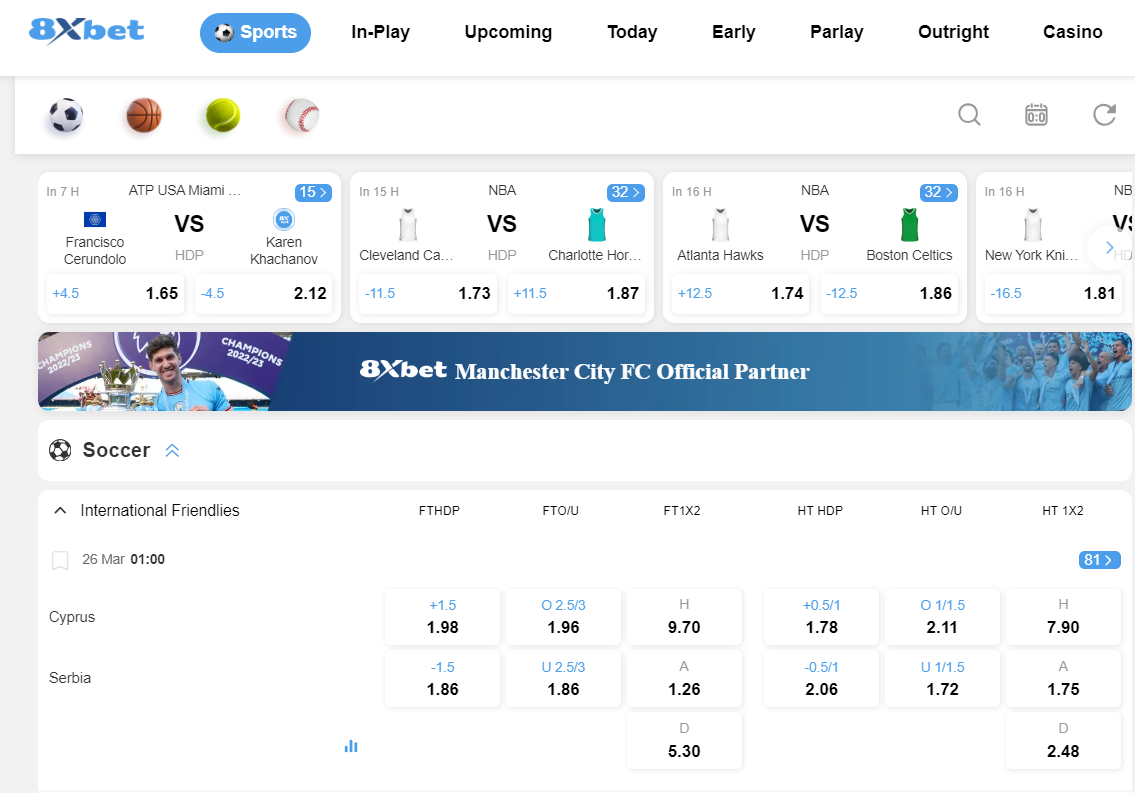Pick full-time draw odds 5.30
This screenshot has height=793, width=1135.
click(x=684, y=741)
